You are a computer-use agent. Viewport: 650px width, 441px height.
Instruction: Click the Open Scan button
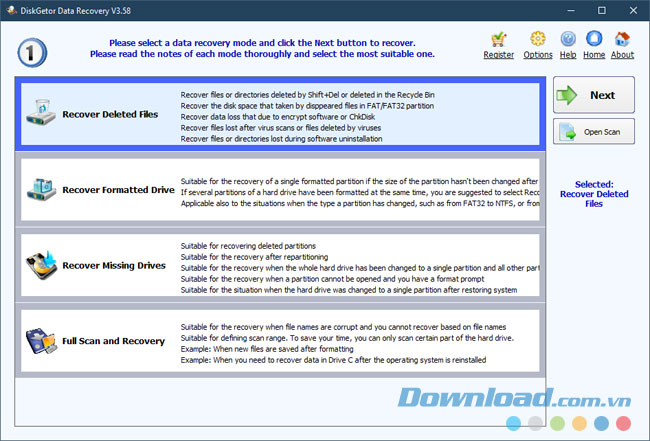pyautogui.click(x=594, y=132)
